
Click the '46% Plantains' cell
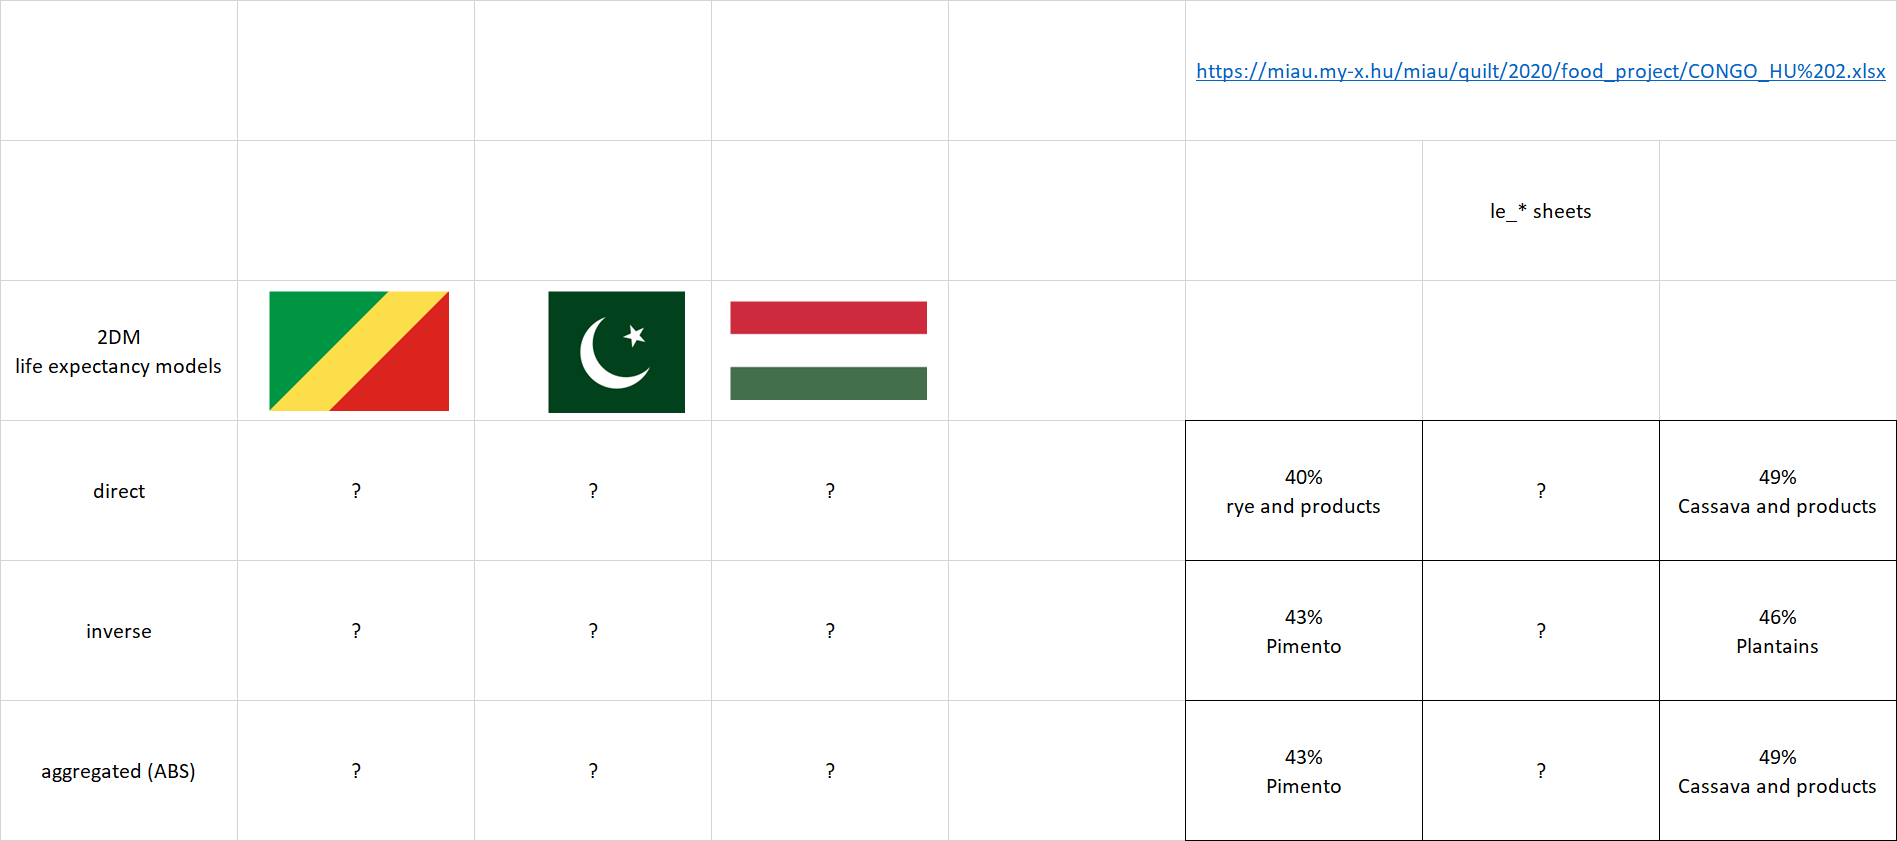1777,631
